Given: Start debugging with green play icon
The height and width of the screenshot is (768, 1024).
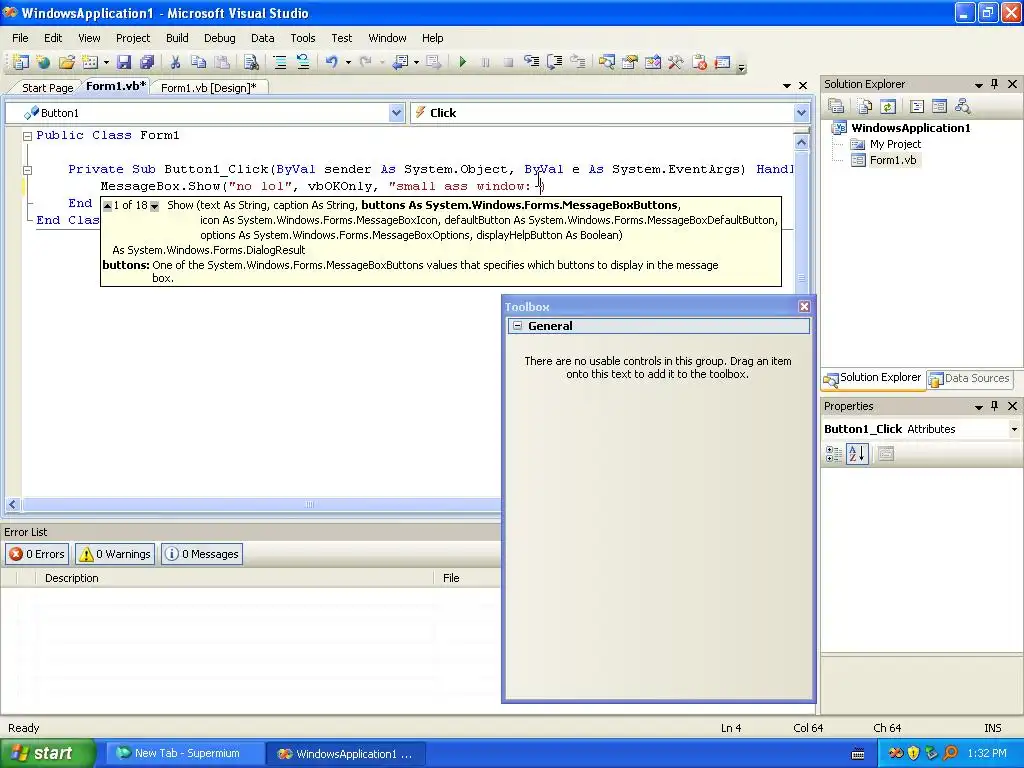Looking at the screenshot, I should [x=462, y=62].
